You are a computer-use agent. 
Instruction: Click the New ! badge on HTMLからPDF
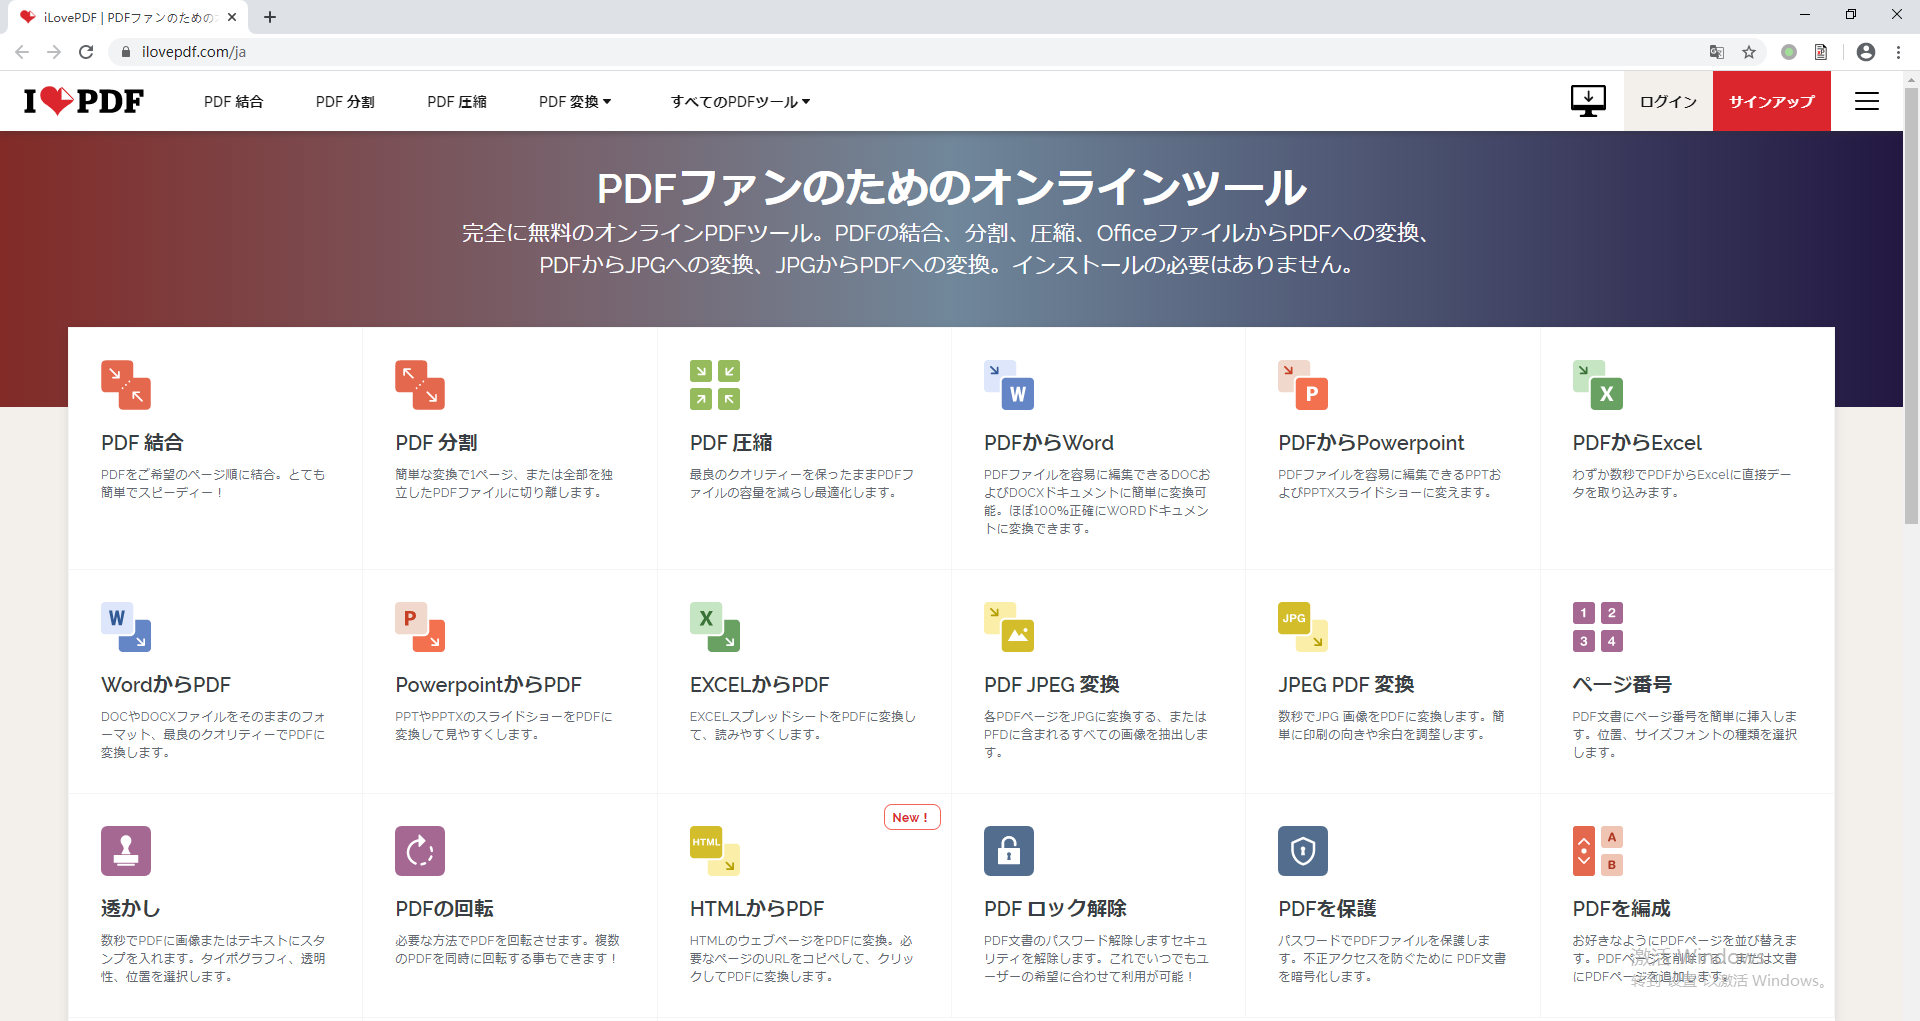911,817
